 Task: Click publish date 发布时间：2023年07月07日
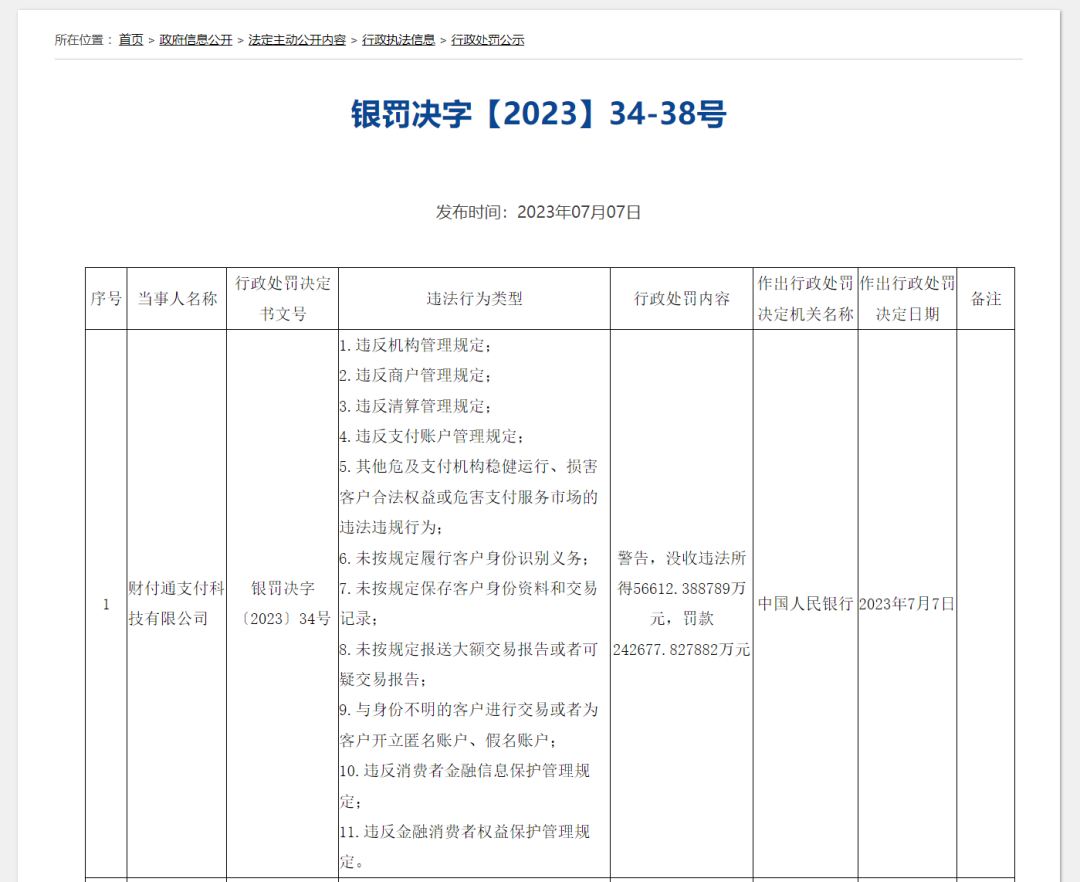[539, 212]
